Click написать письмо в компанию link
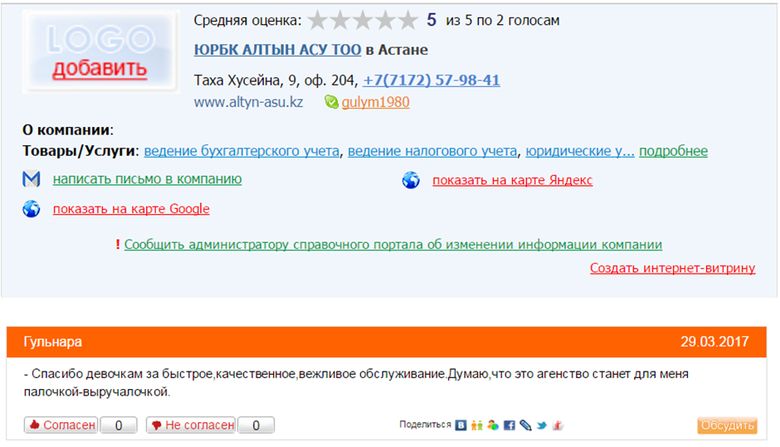The height and width of the screenshot is (447, 780). pyautogui.click(x=147, y=179)
